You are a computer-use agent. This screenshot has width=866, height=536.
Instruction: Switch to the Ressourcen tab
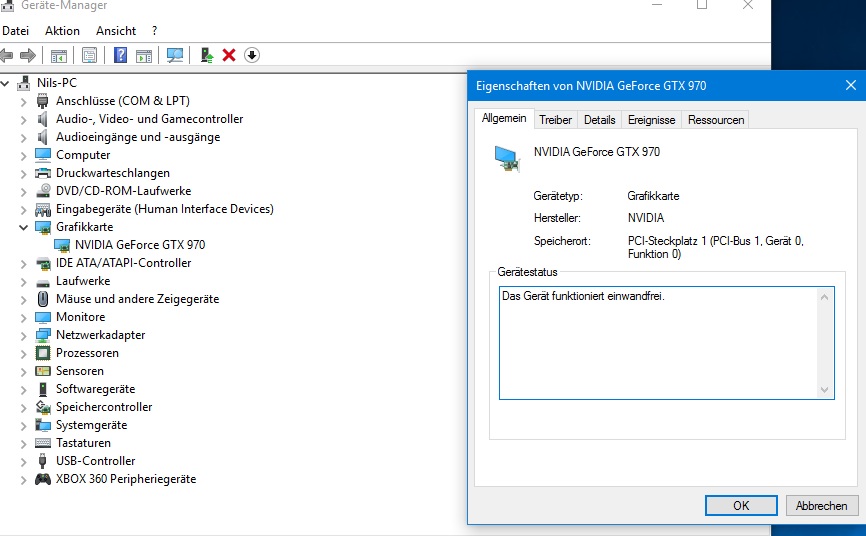[716, 120]
